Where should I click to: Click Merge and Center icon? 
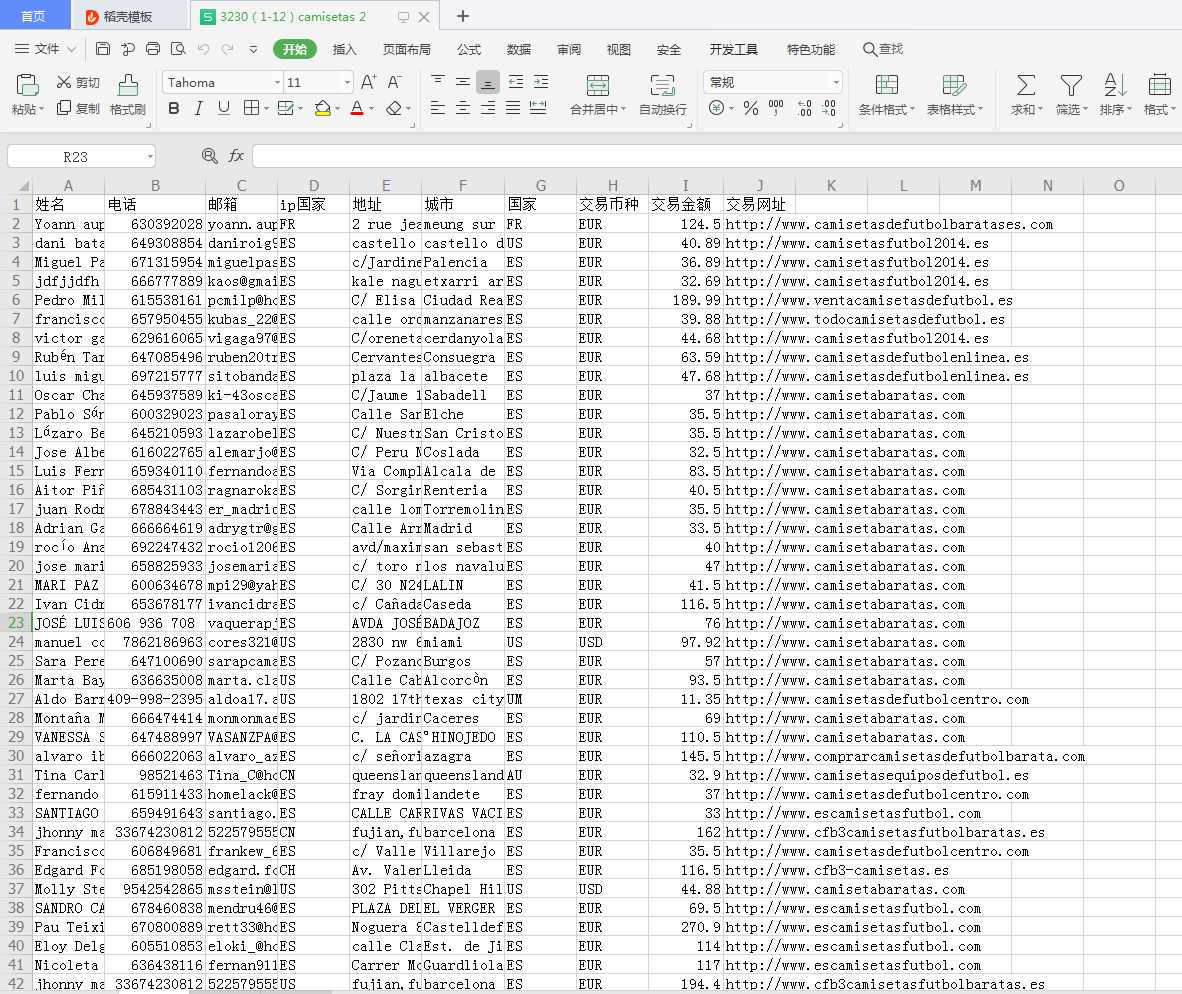point(598,84)
